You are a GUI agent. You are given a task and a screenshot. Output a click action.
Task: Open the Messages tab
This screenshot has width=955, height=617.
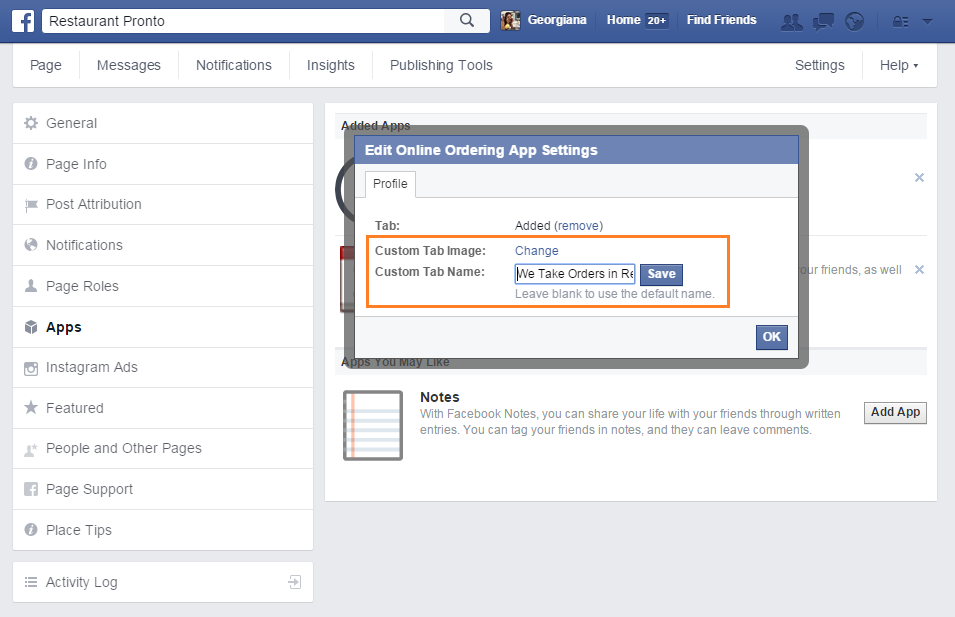coord(129,65)
